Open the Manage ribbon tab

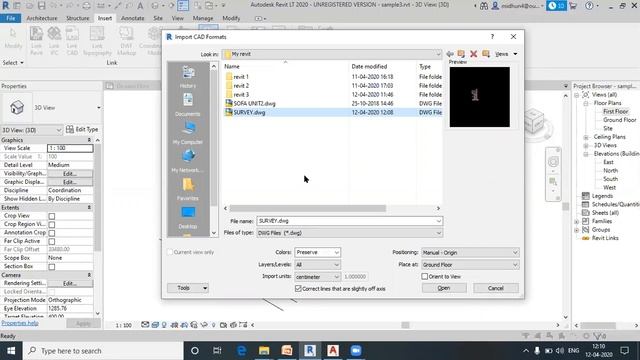coord(203,18)
